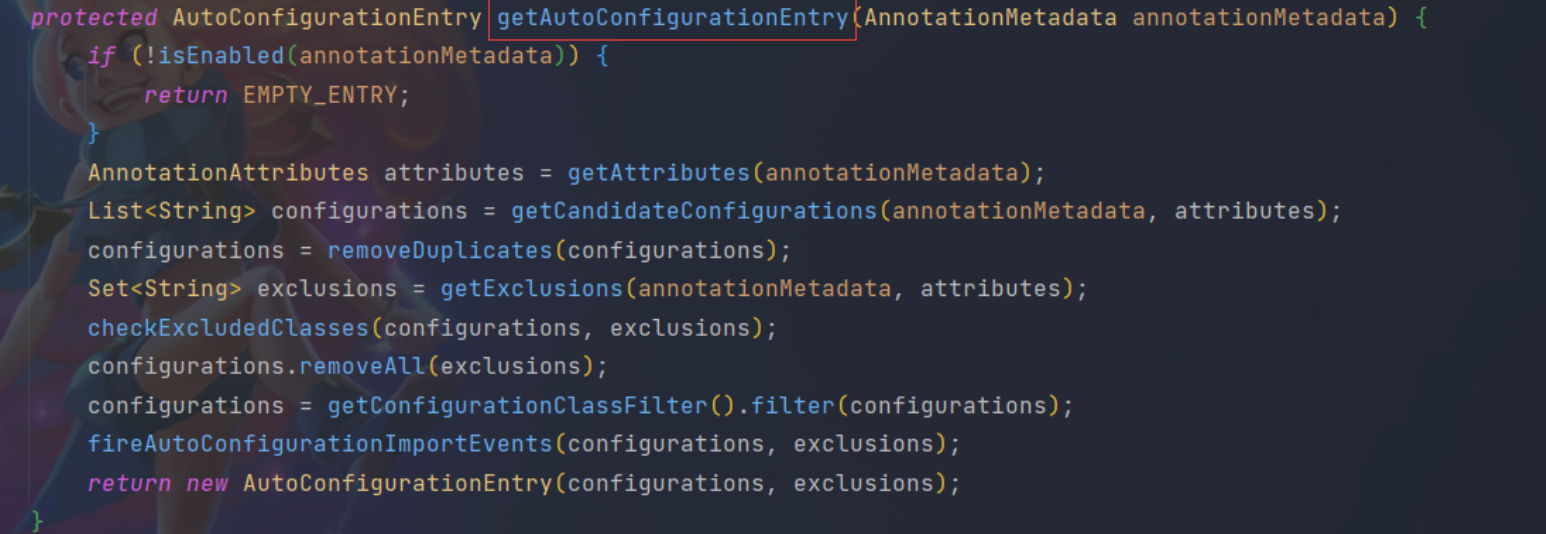1546x534 pixels.
Task: Click the protected keyword
Action: tap(95, 18)
